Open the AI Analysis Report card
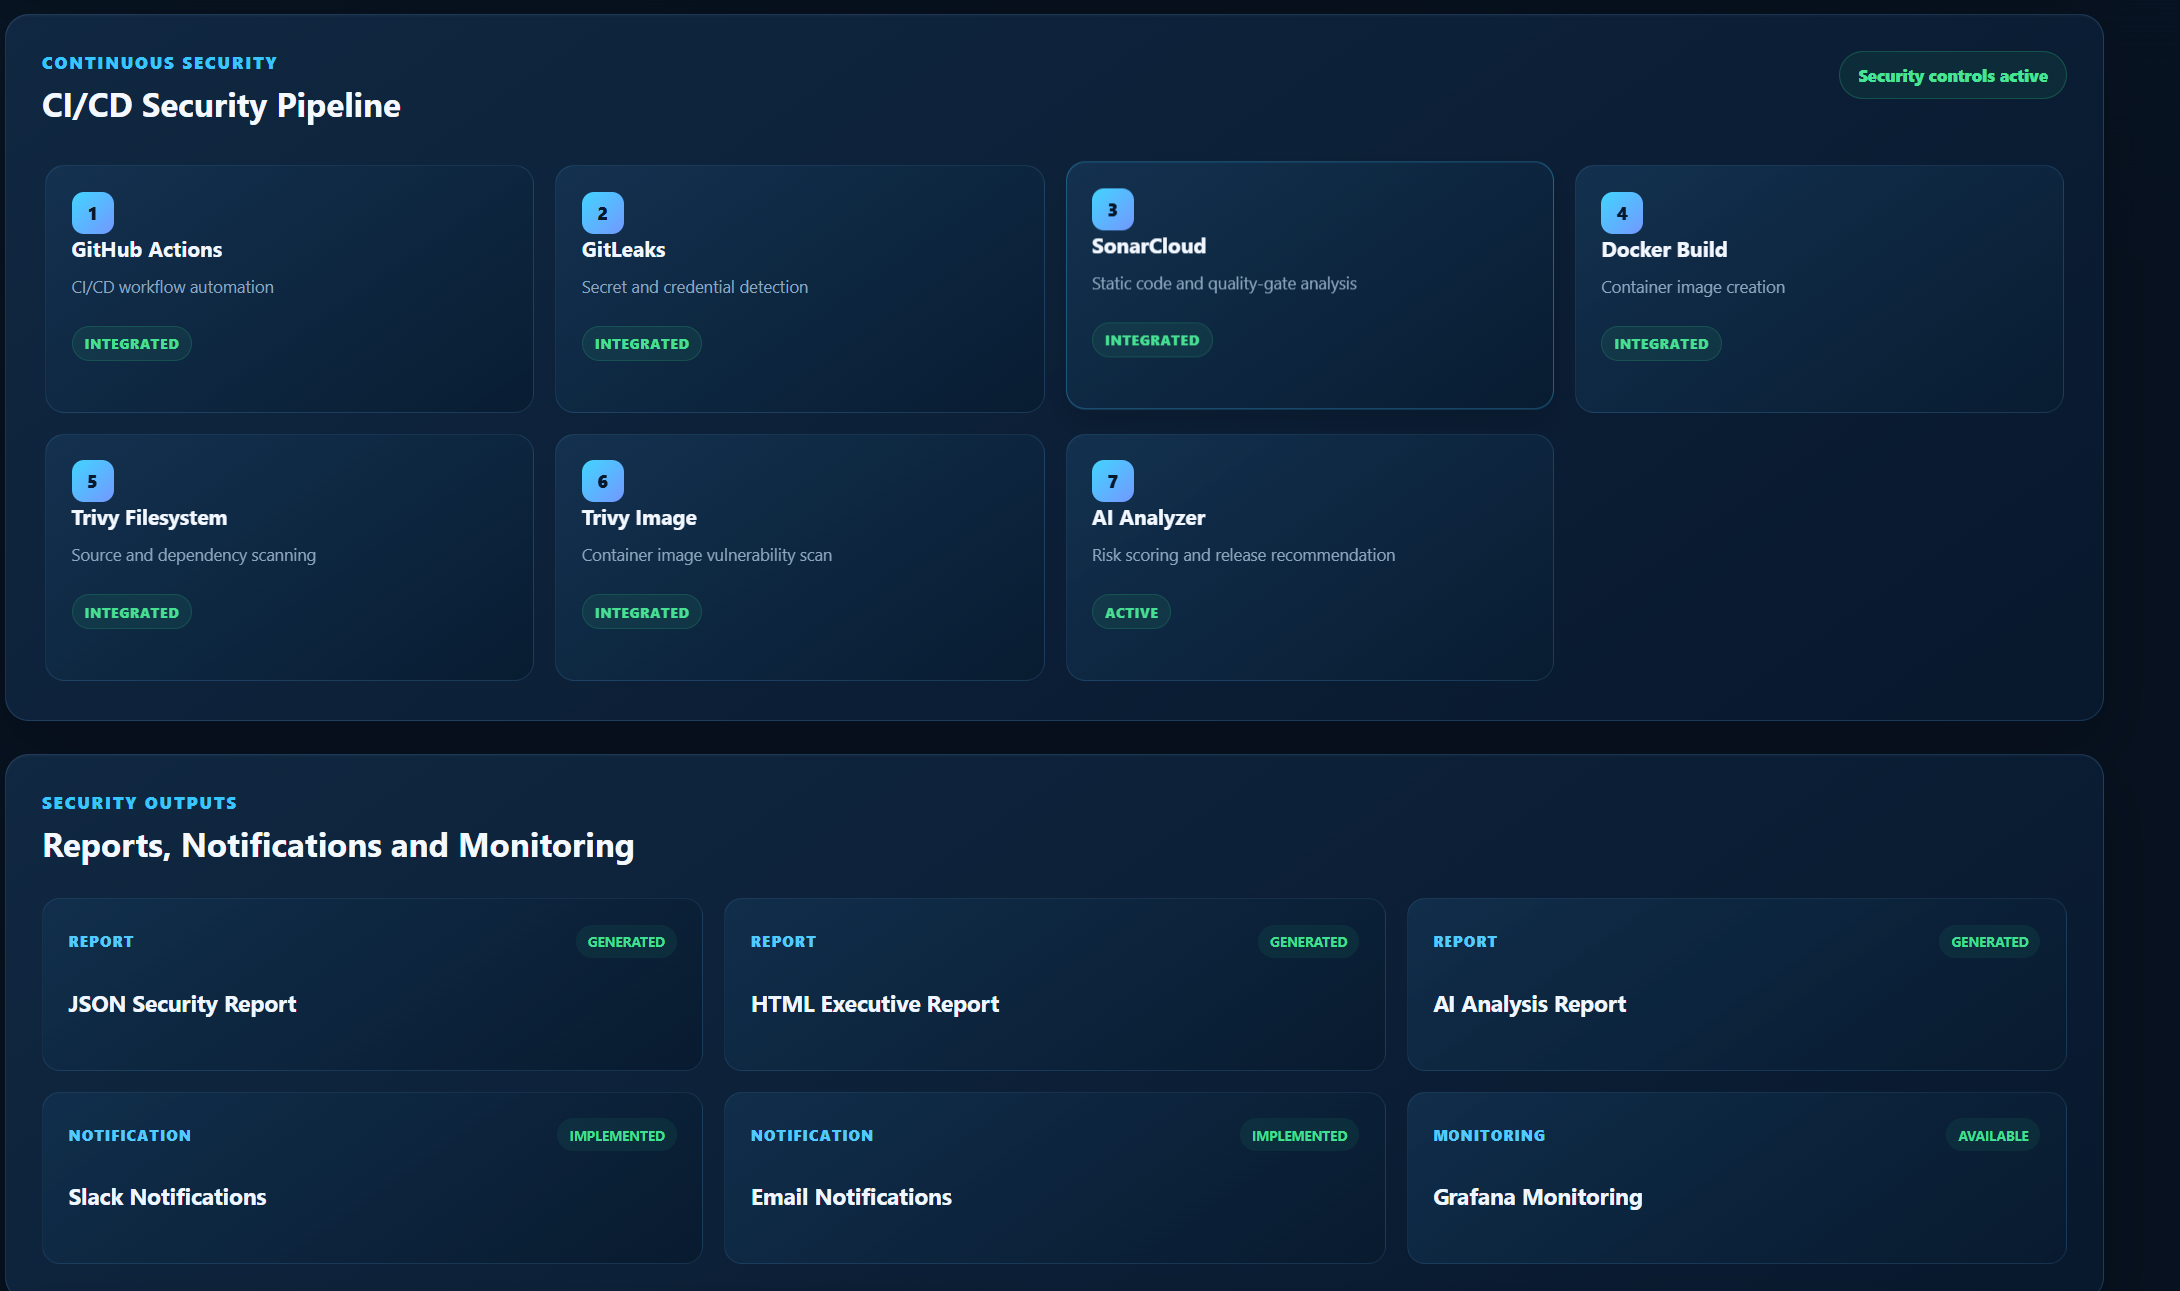Screen dimensions: 2180x1291 point(1736,984)
